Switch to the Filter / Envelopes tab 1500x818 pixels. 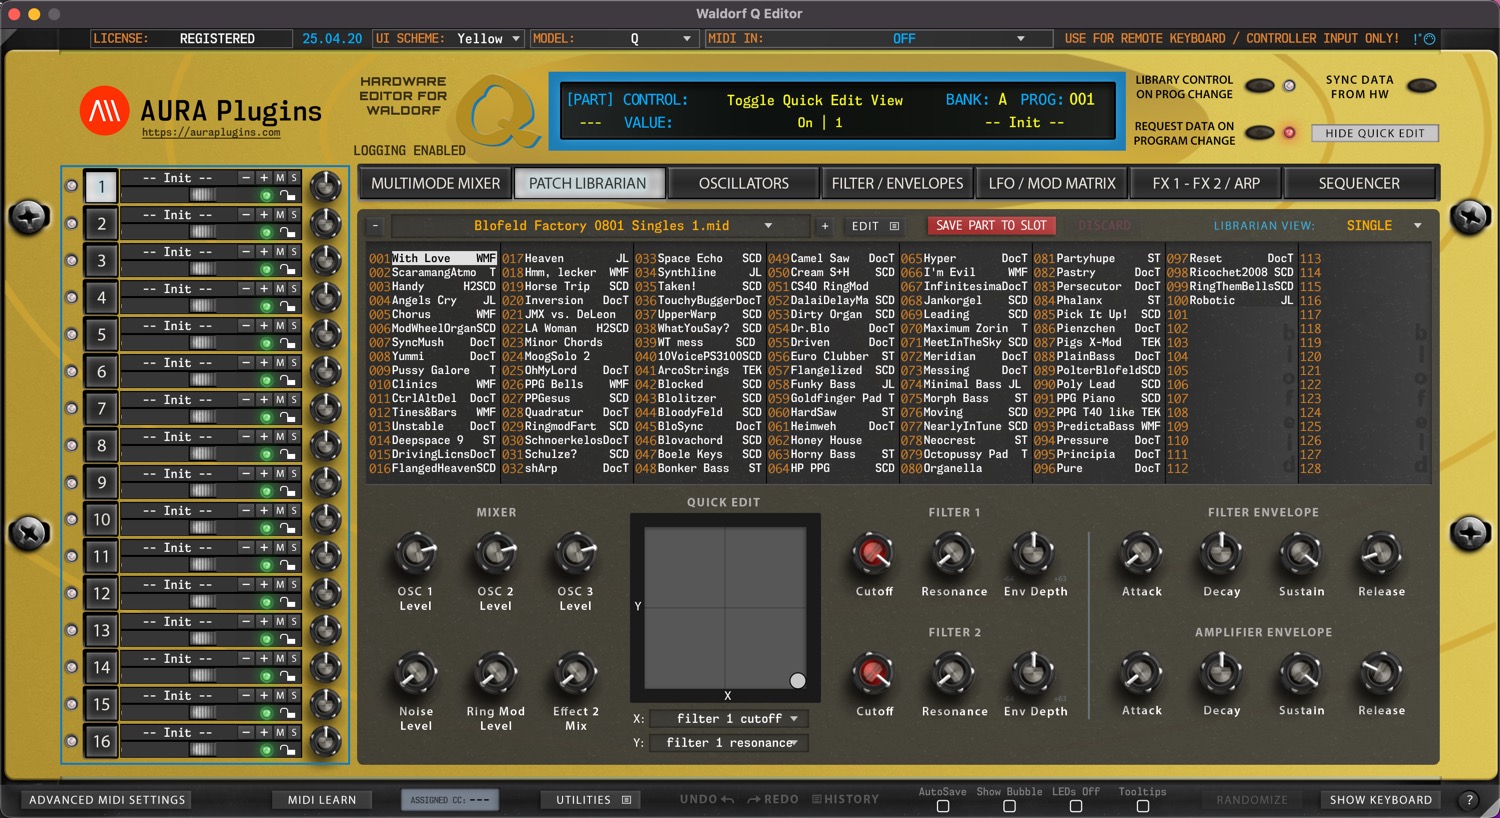click(x=897, y=183)
